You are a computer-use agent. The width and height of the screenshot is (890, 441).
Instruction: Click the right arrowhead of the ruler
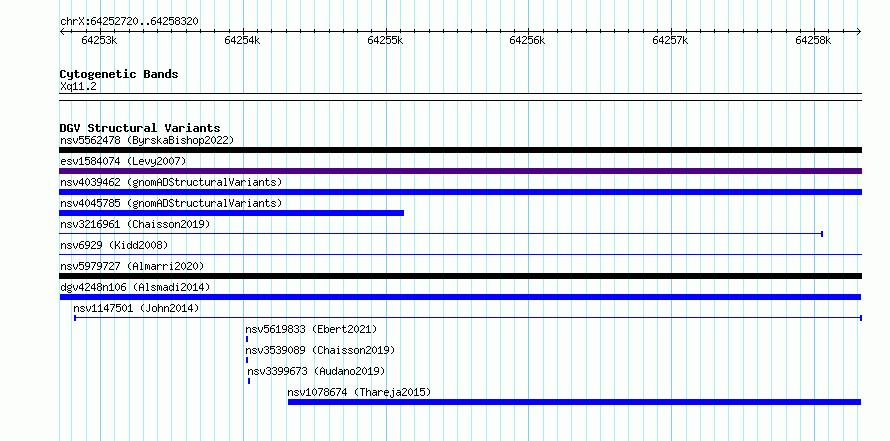pos(859,31)
